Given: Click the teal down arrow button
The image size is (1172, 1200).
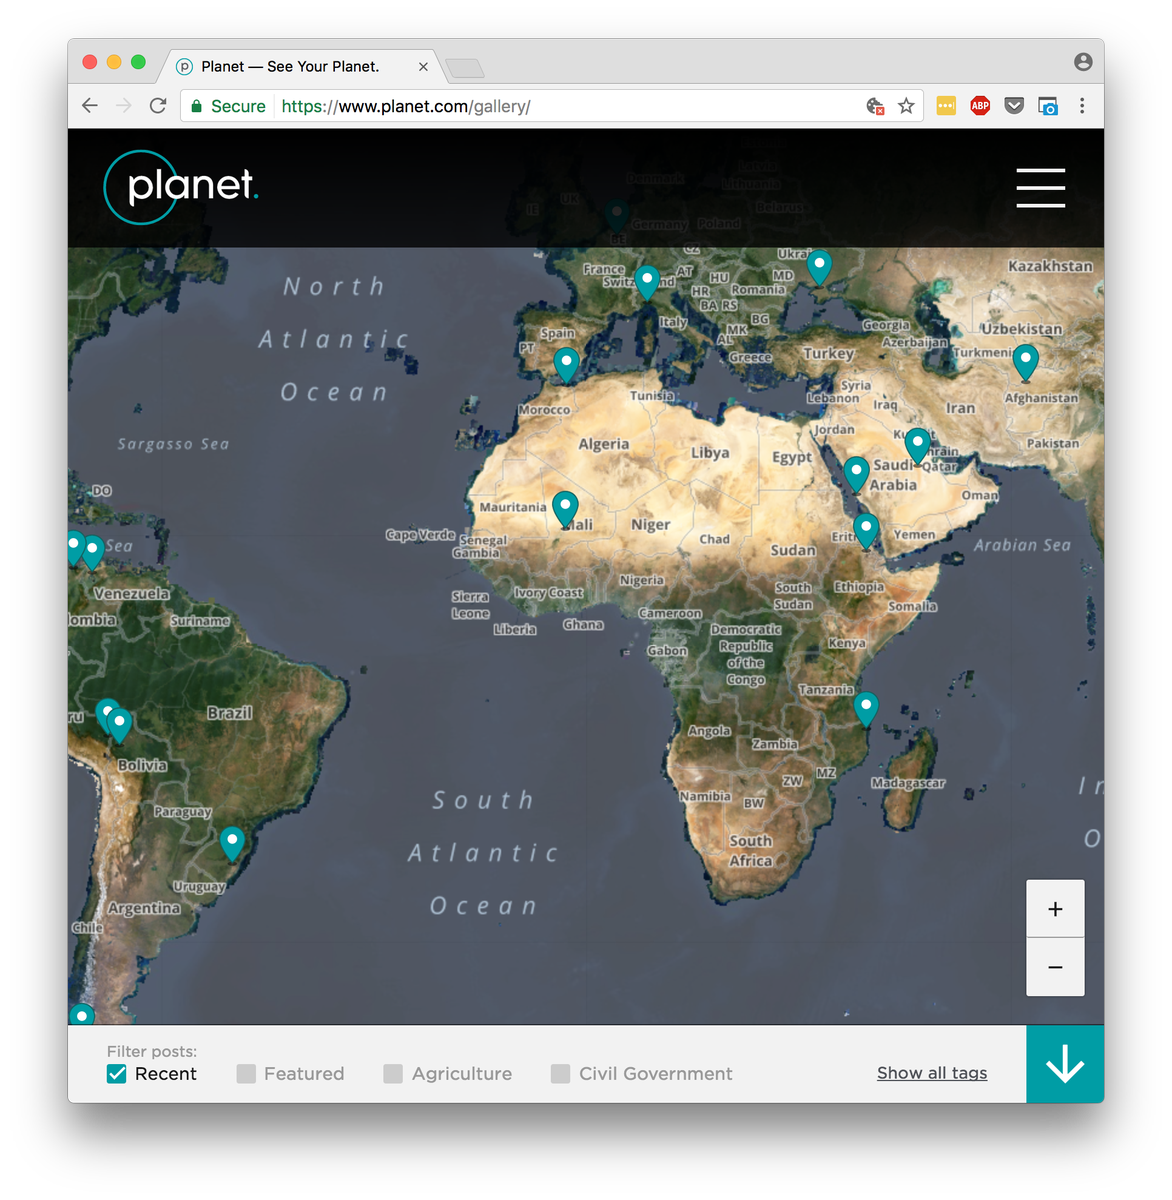Looking at the screenshot, I should 1065,1064.
